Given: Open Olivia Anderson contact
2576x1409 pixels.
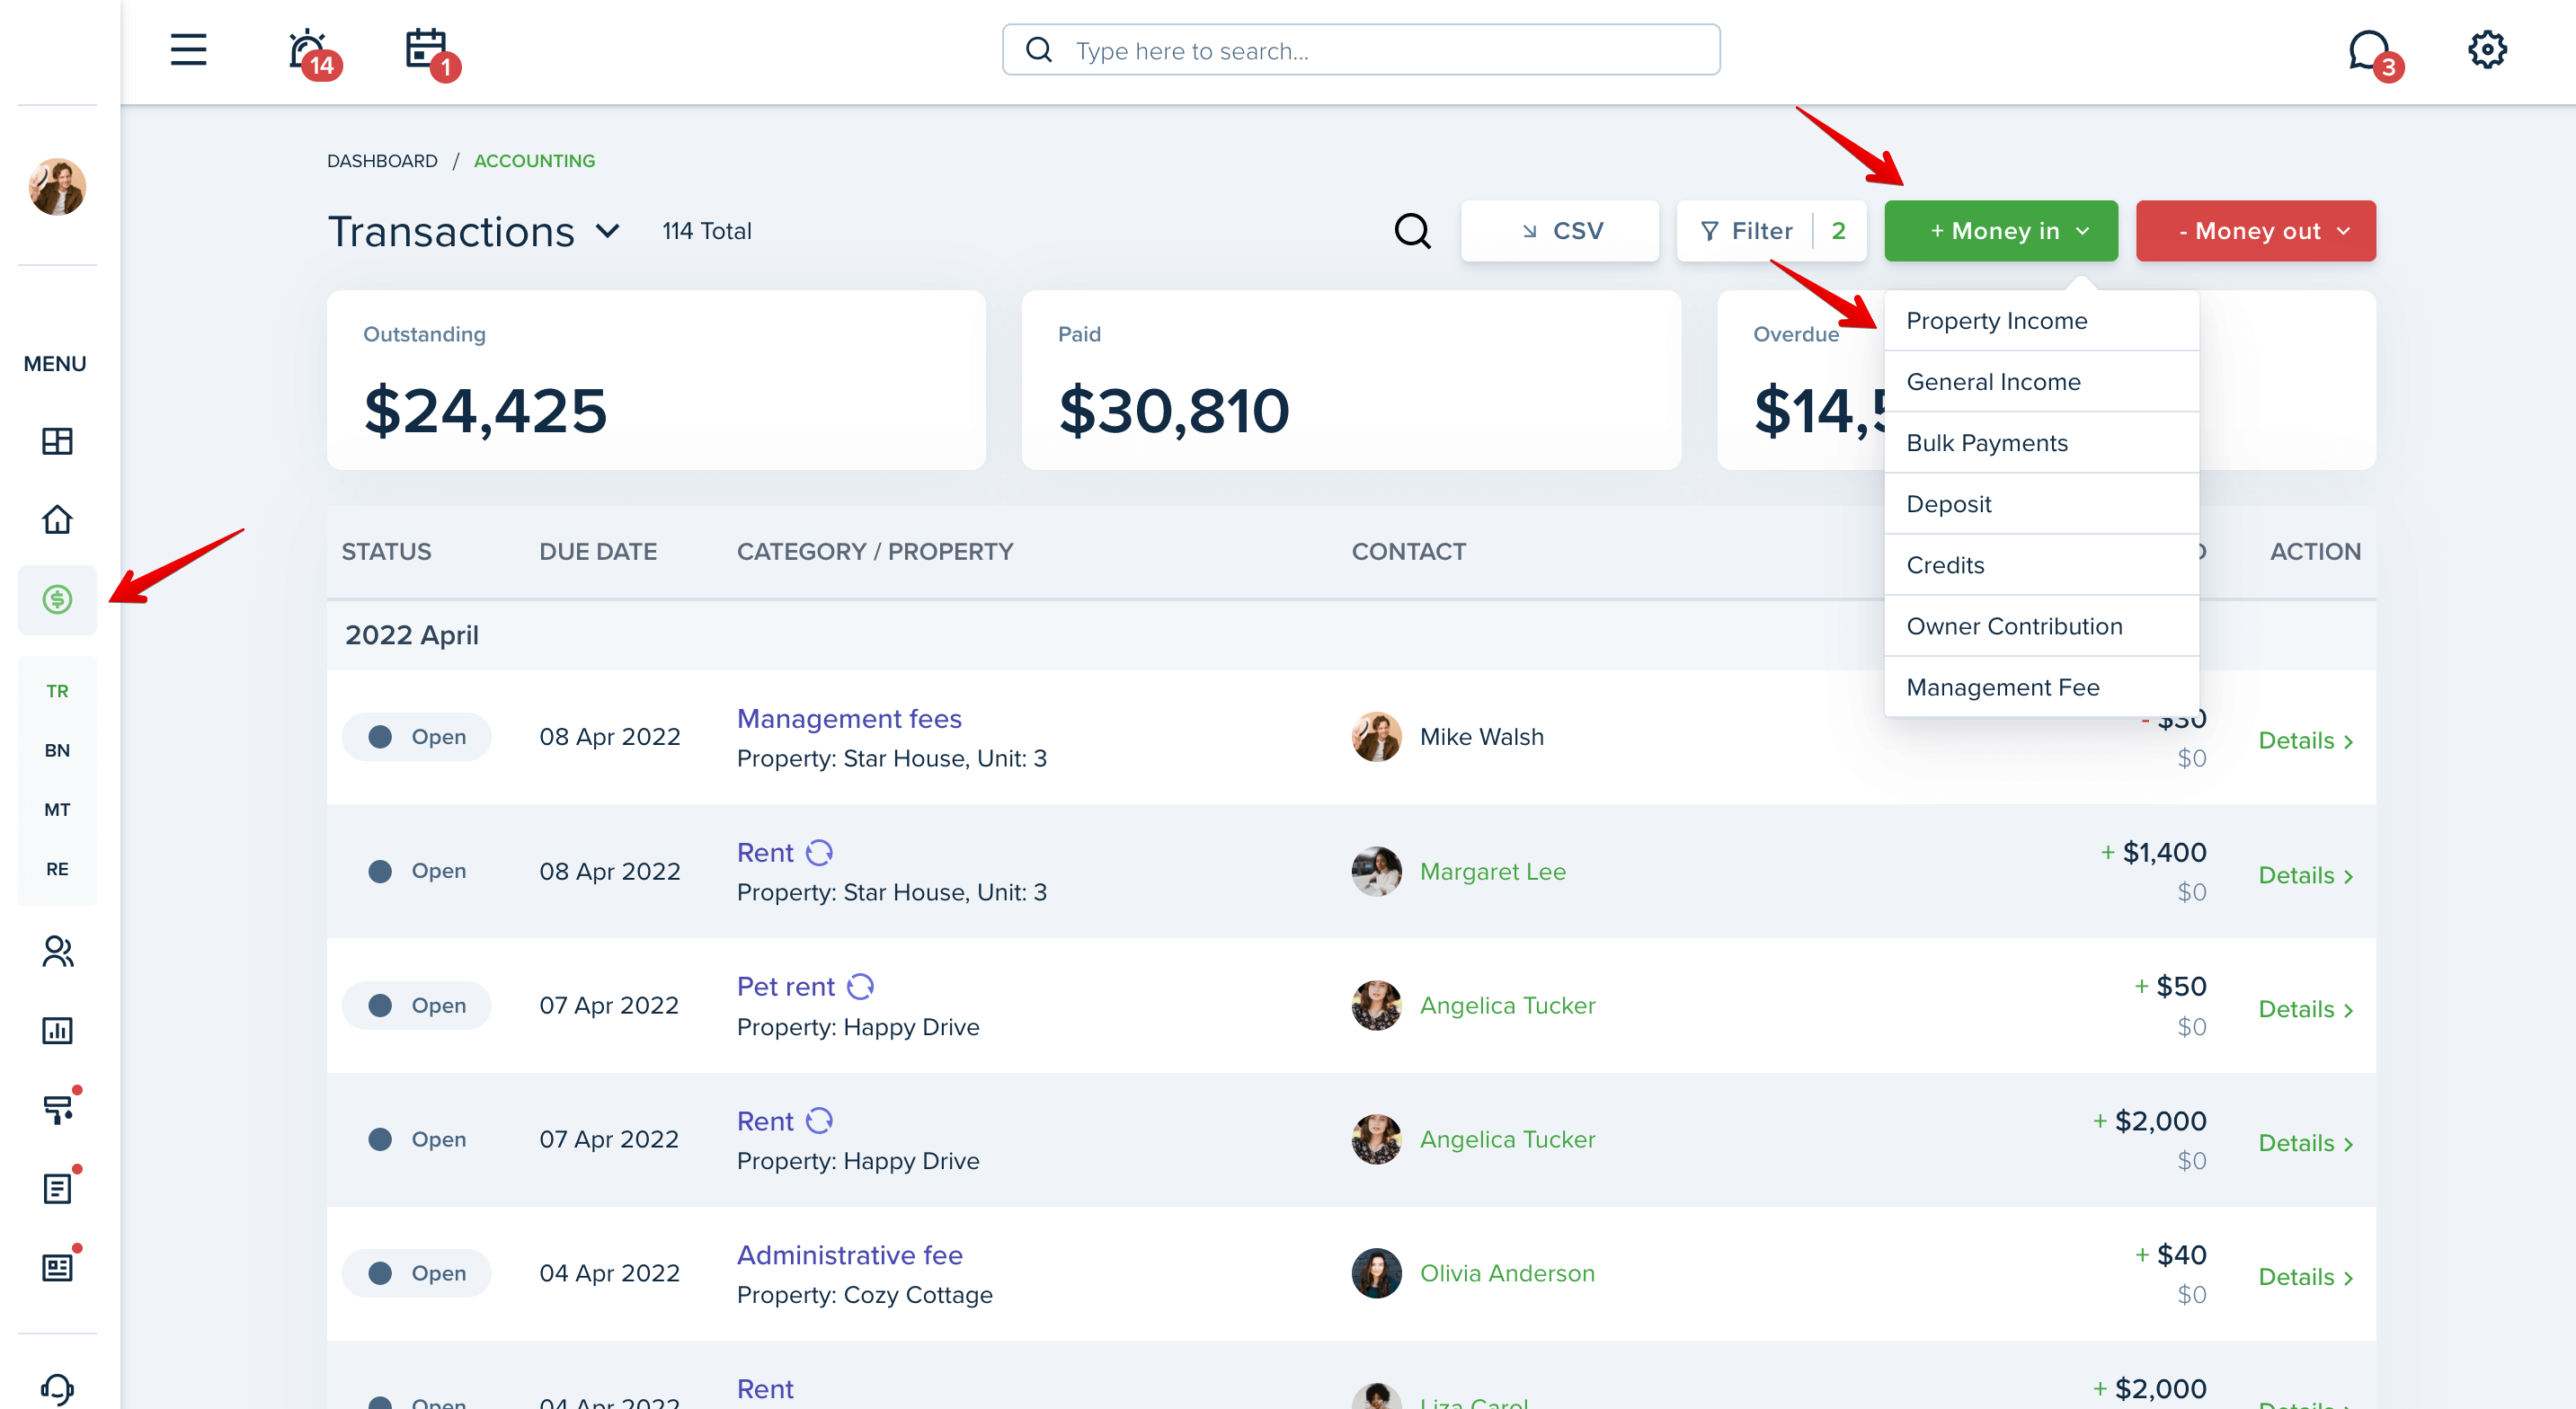Looking at the screenshot, I should click(x=1507, y=1274).
